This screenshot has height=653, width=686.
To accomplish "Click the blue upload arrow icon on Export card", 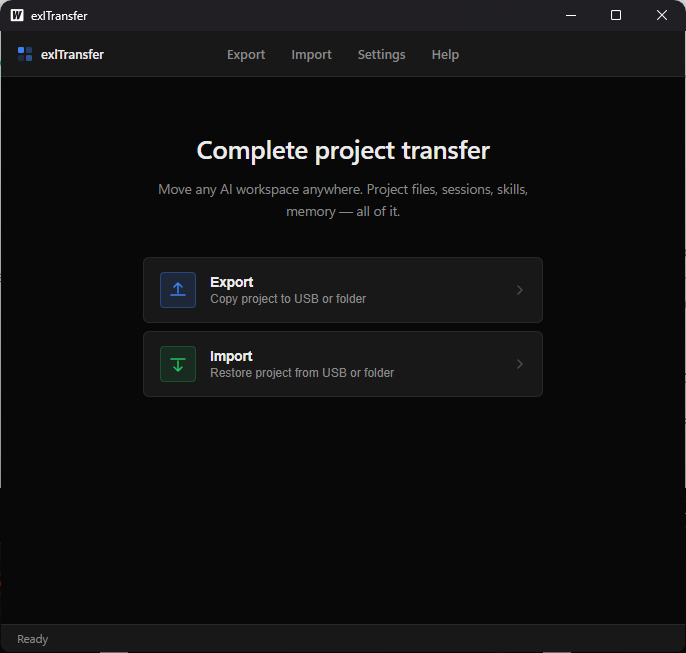I will click(178, 290).
